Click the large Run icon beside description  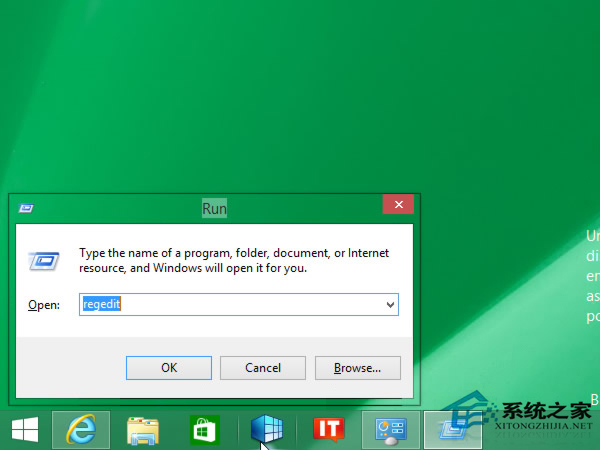pyautogui.click(x=45, y=261)
